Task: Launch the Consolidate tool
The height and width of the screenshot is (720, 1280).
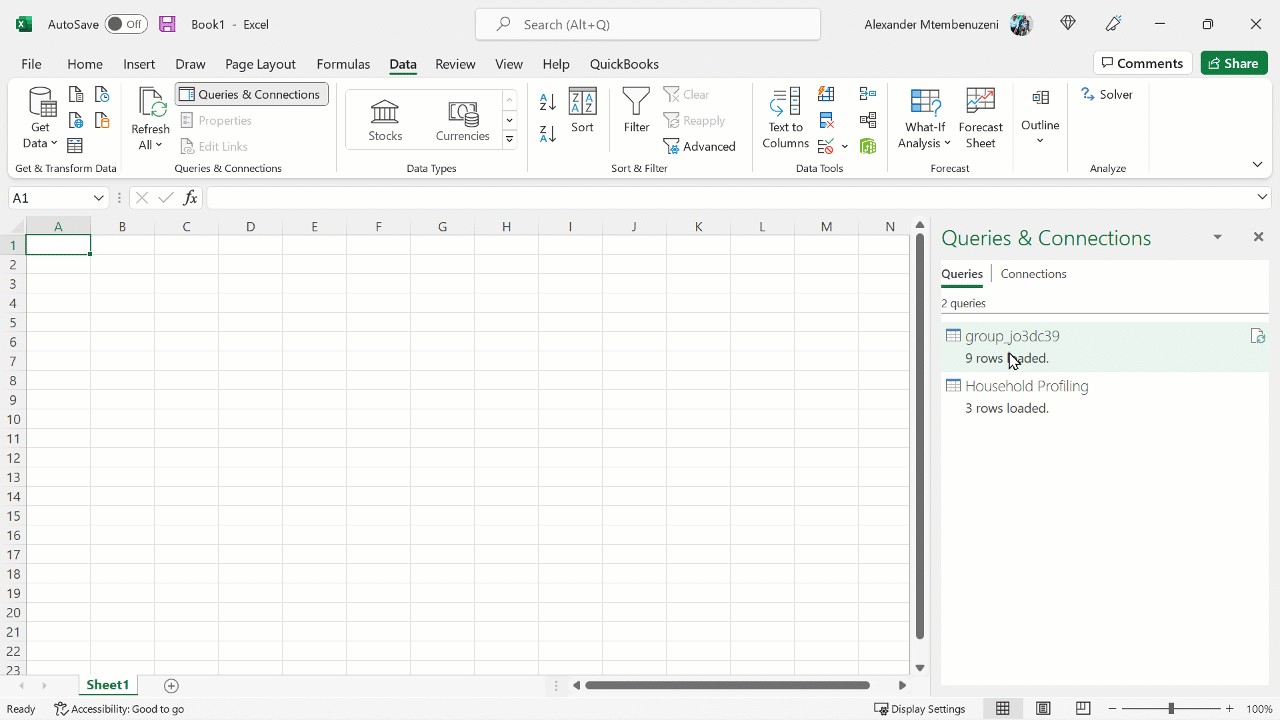Action: [x=868, y=93]
